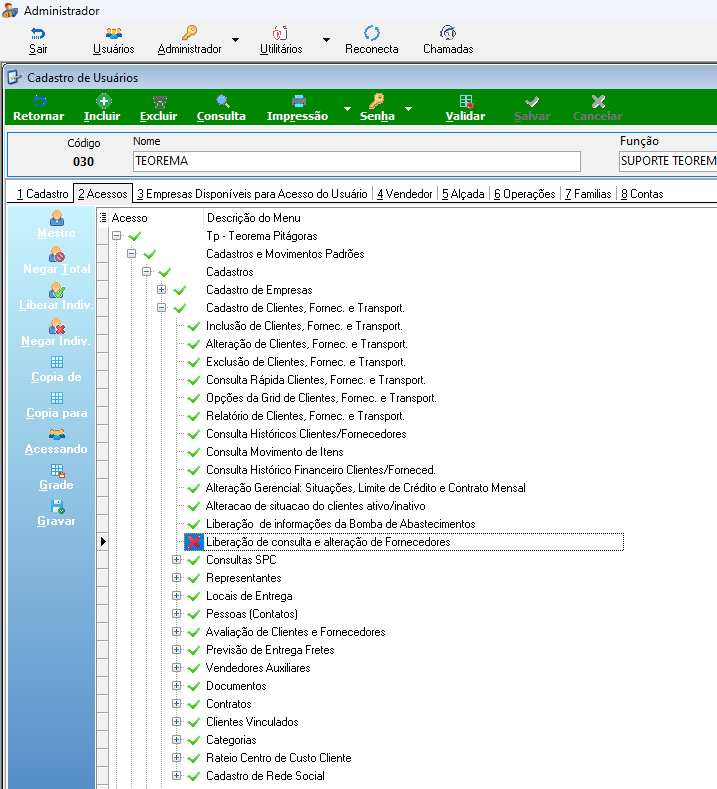Image resolution: width=717 pixels, height=789 pixels.
Task: Switch to the 4 Vendedor tab
Action: (x=405, y=194)
